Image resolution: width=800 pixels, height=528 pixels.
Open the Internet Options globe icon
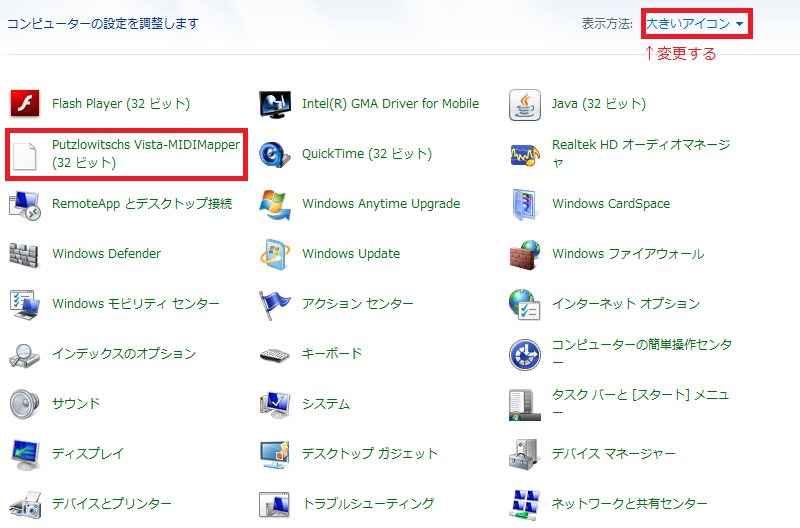click(524, 305)
